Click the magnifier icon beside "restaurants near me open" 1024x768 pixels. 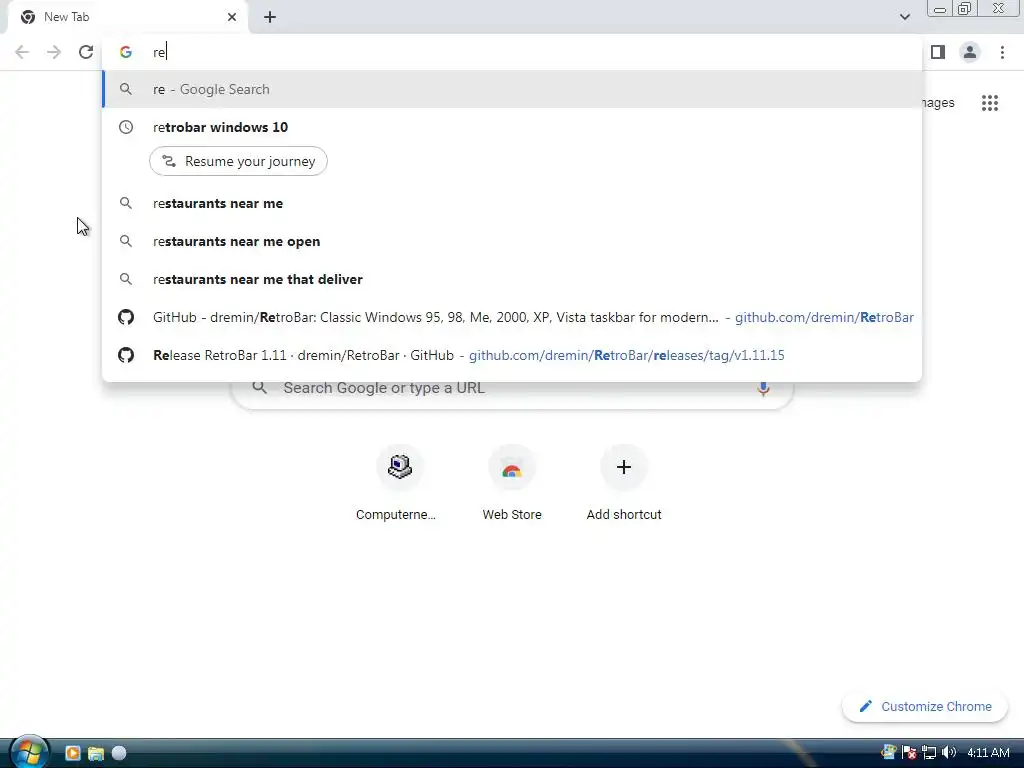(126, 241)
